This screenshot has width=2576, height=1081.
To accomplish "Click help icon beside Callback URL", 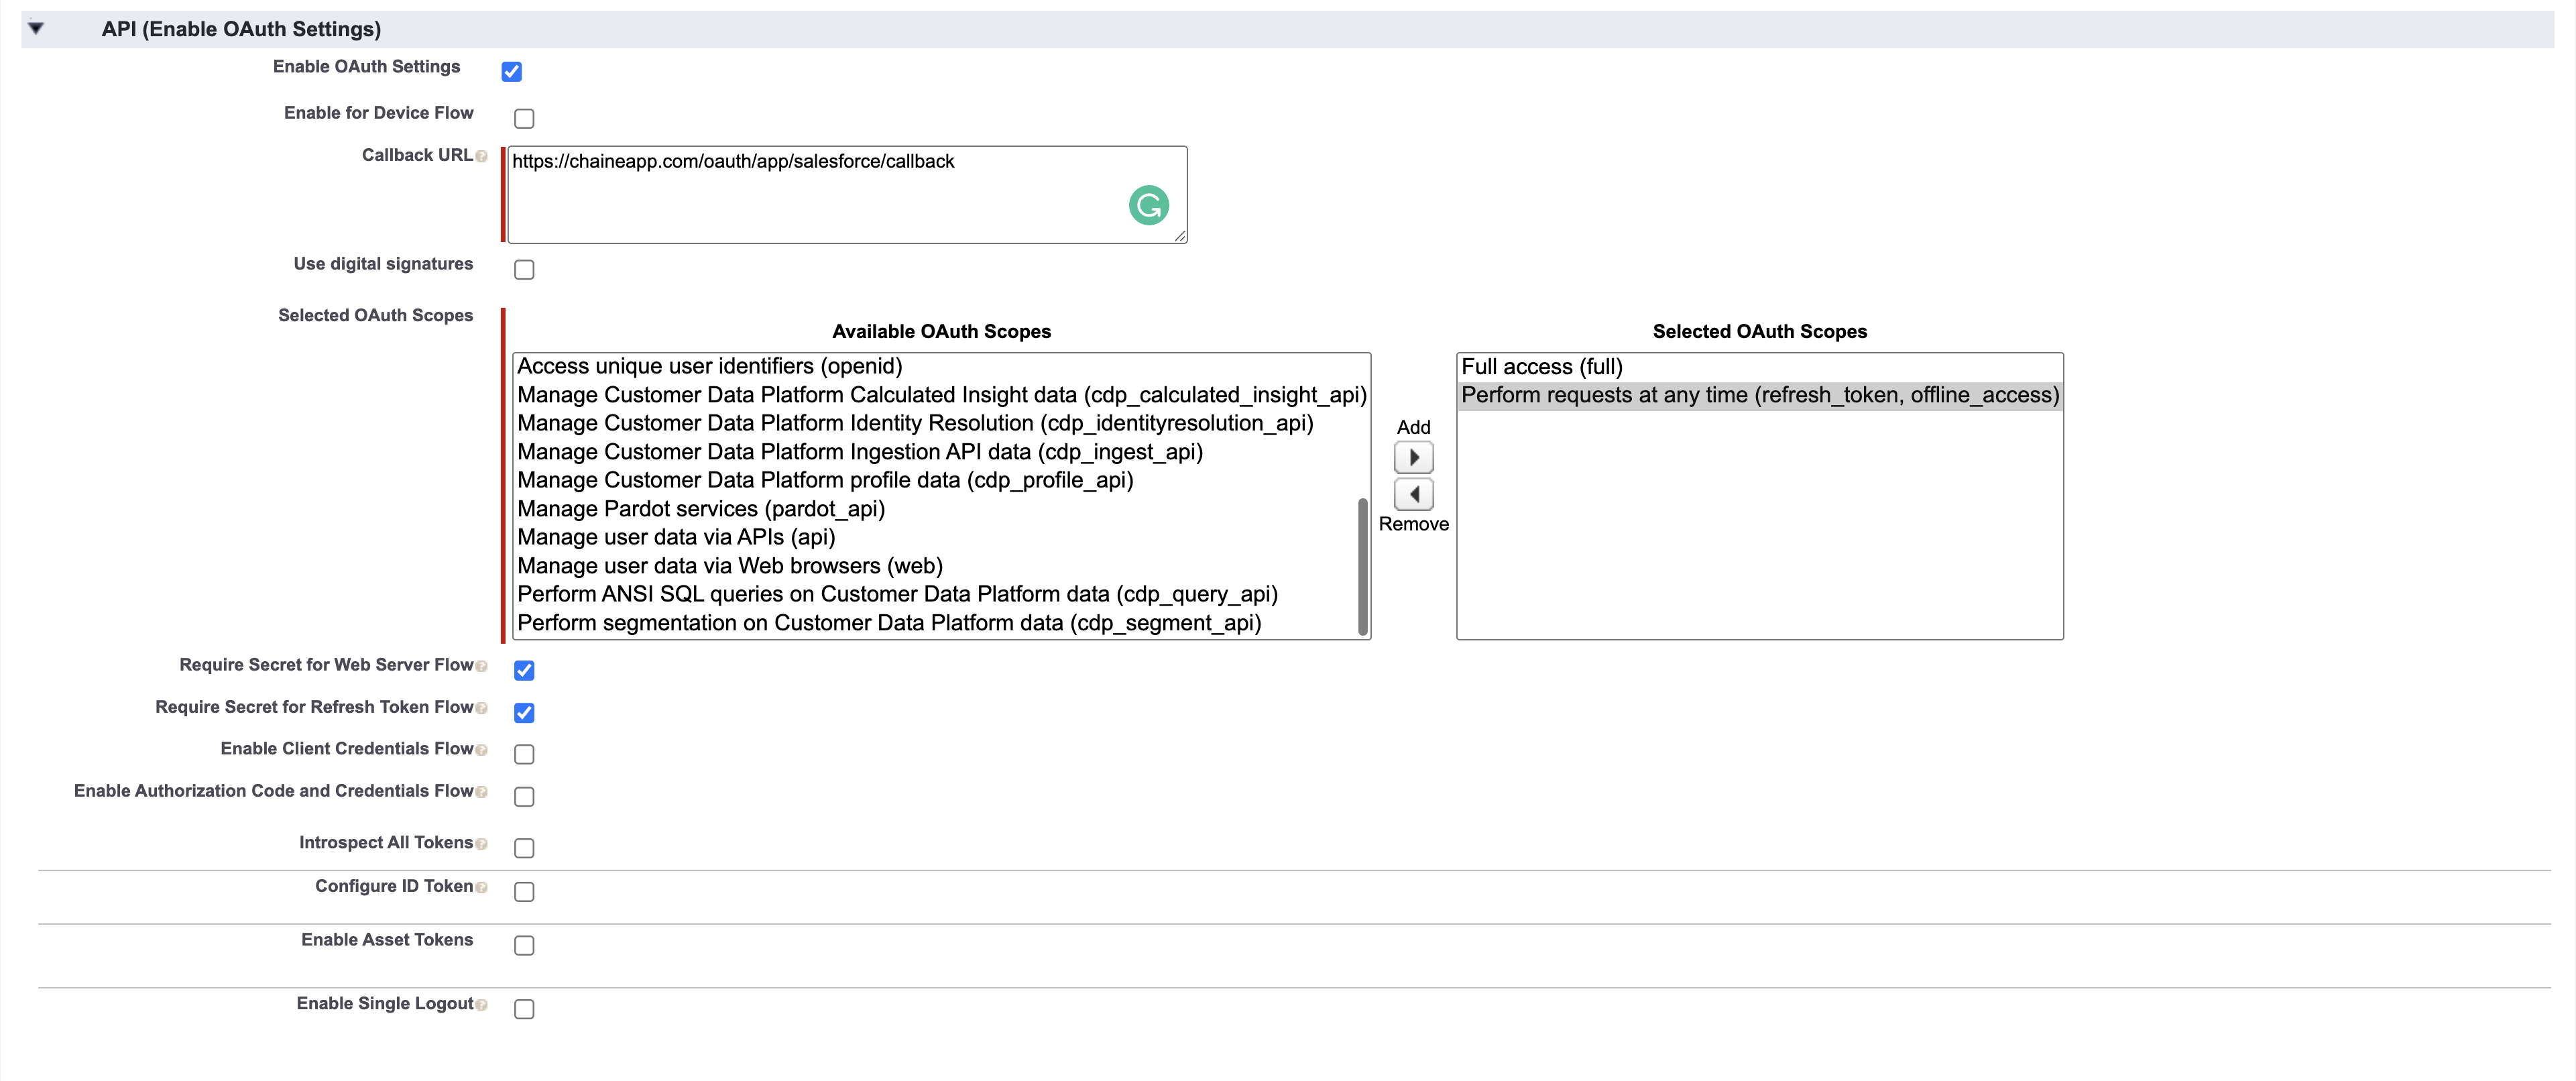I will coord(482,157).
